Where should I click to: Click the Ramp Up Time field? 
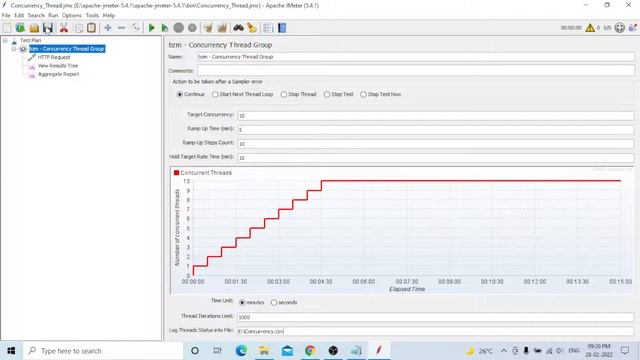pos(436,130)
